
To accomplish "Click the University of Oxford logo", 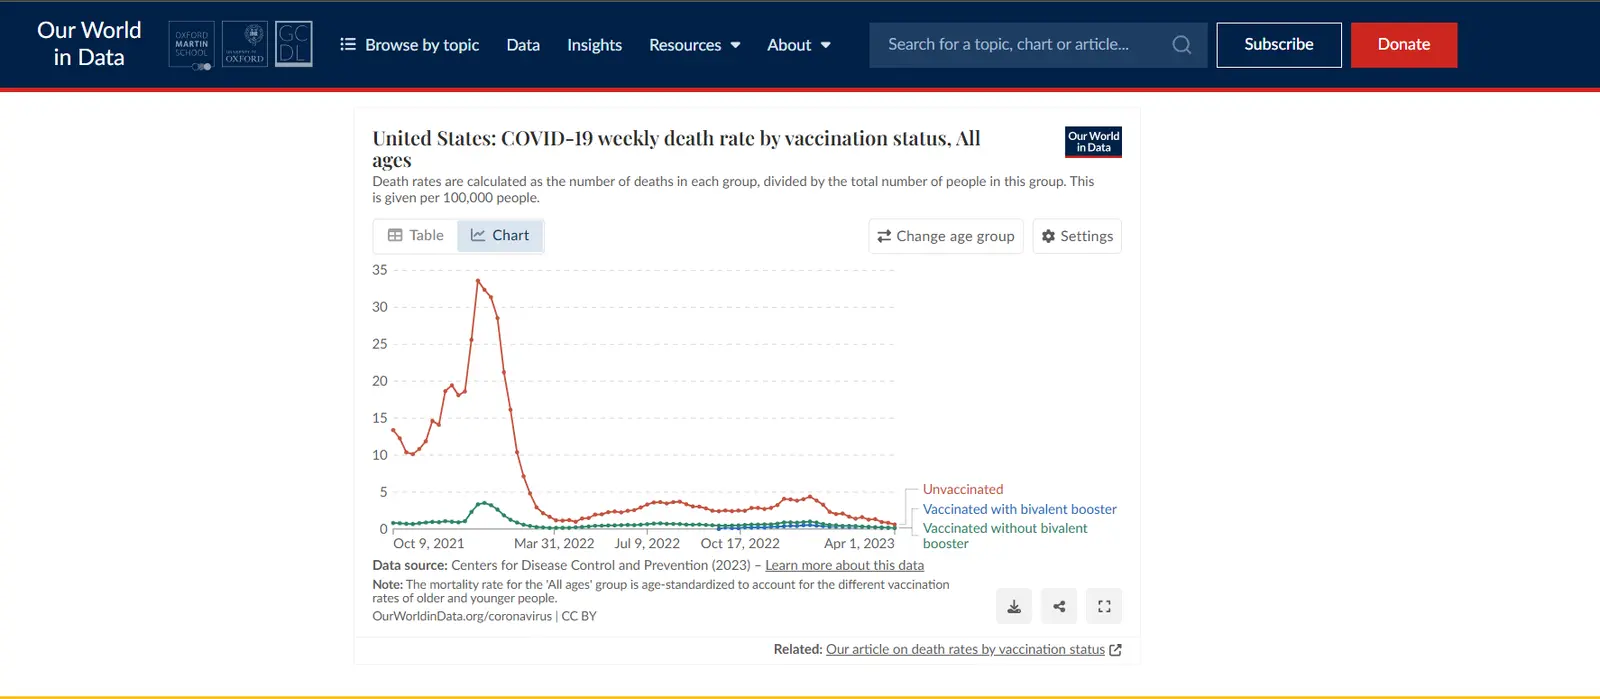I will point(244,45).
